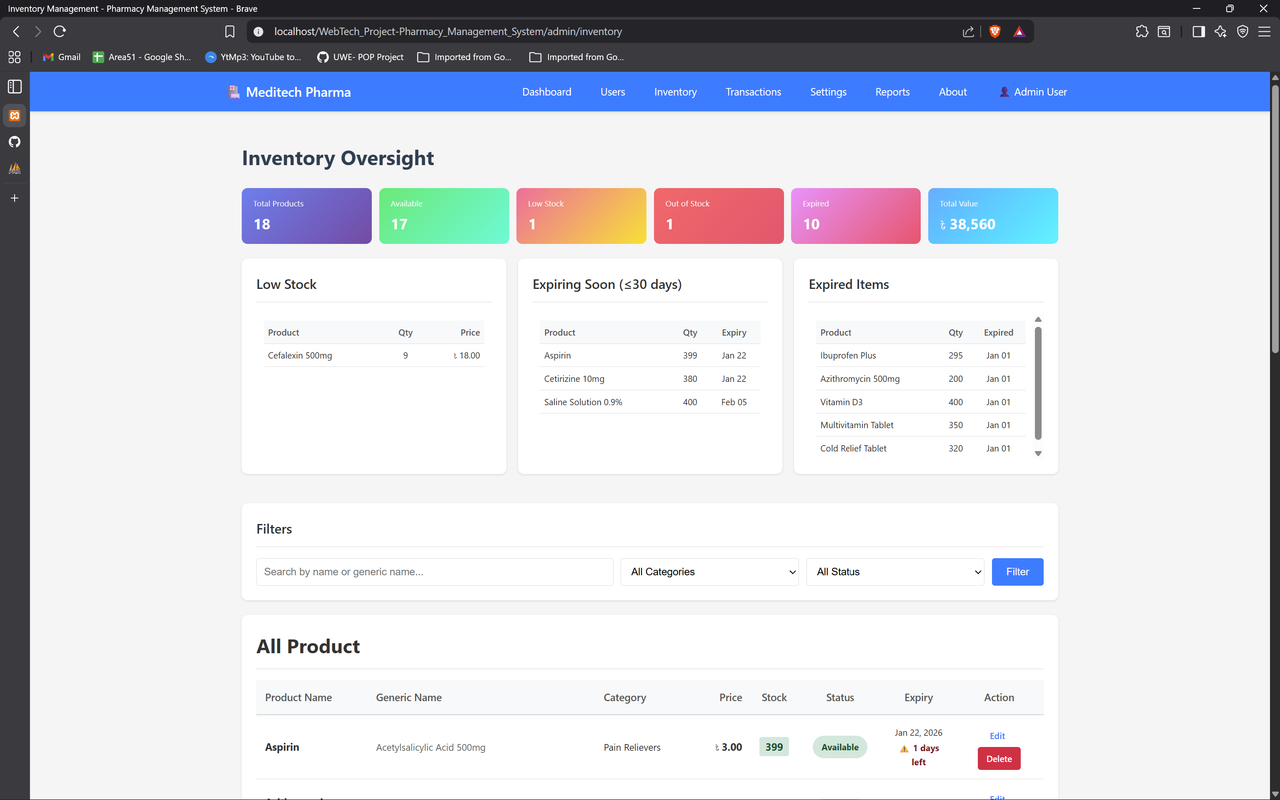Image resolution: width=1280 pixels, height=800 pixels.
Task: Switch to the GitHub vertical tab
Action: point(14,142)
